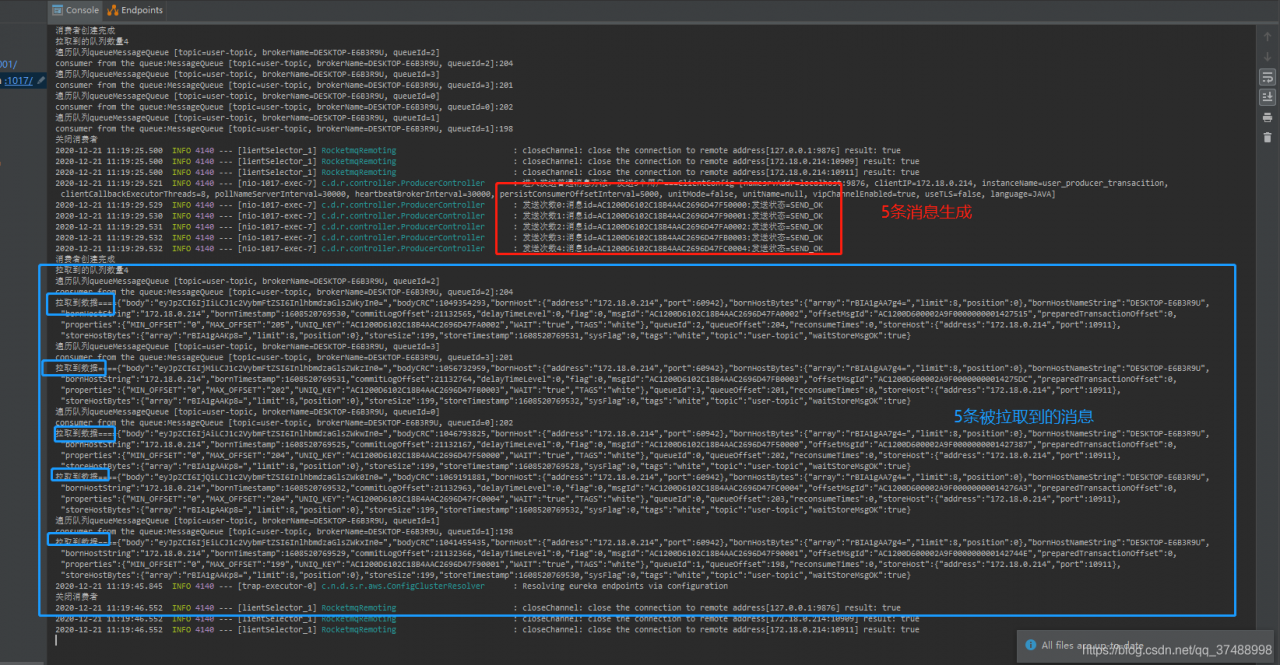Screen dimensions: 1280x665
Task: Click the Endpoints tab graph icon
Action: [113, 10]
